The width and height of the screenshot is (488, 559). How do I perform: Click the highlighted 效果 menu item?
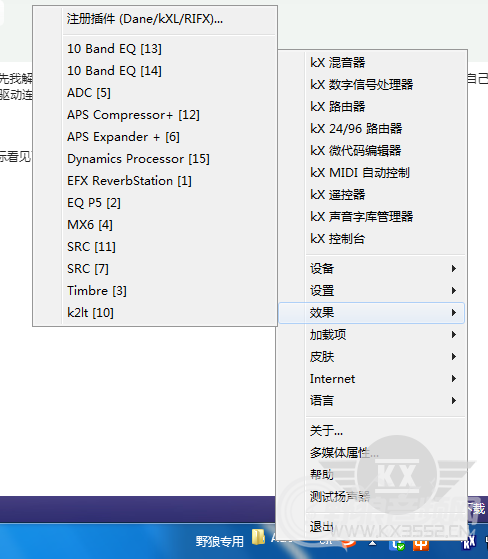(x=371, y=313)
